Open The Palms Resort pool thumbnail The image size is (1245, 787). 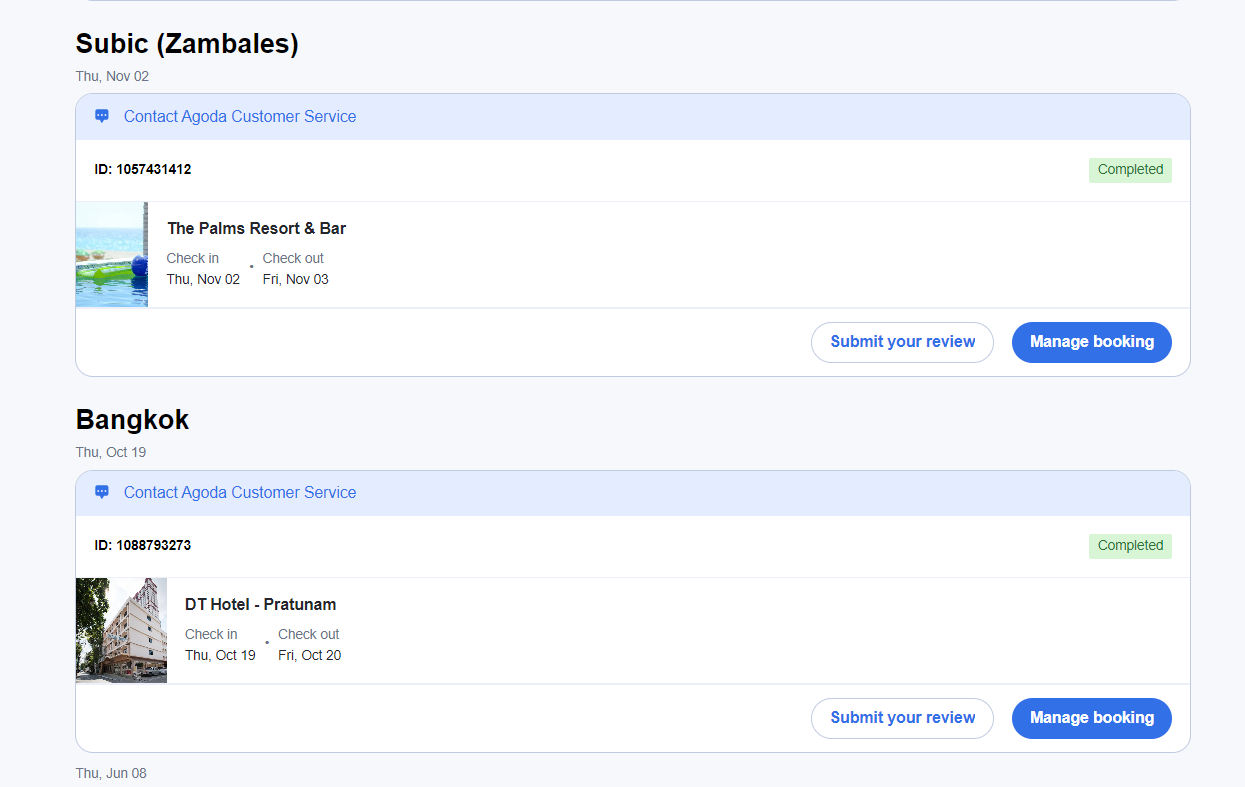(112, 254)
